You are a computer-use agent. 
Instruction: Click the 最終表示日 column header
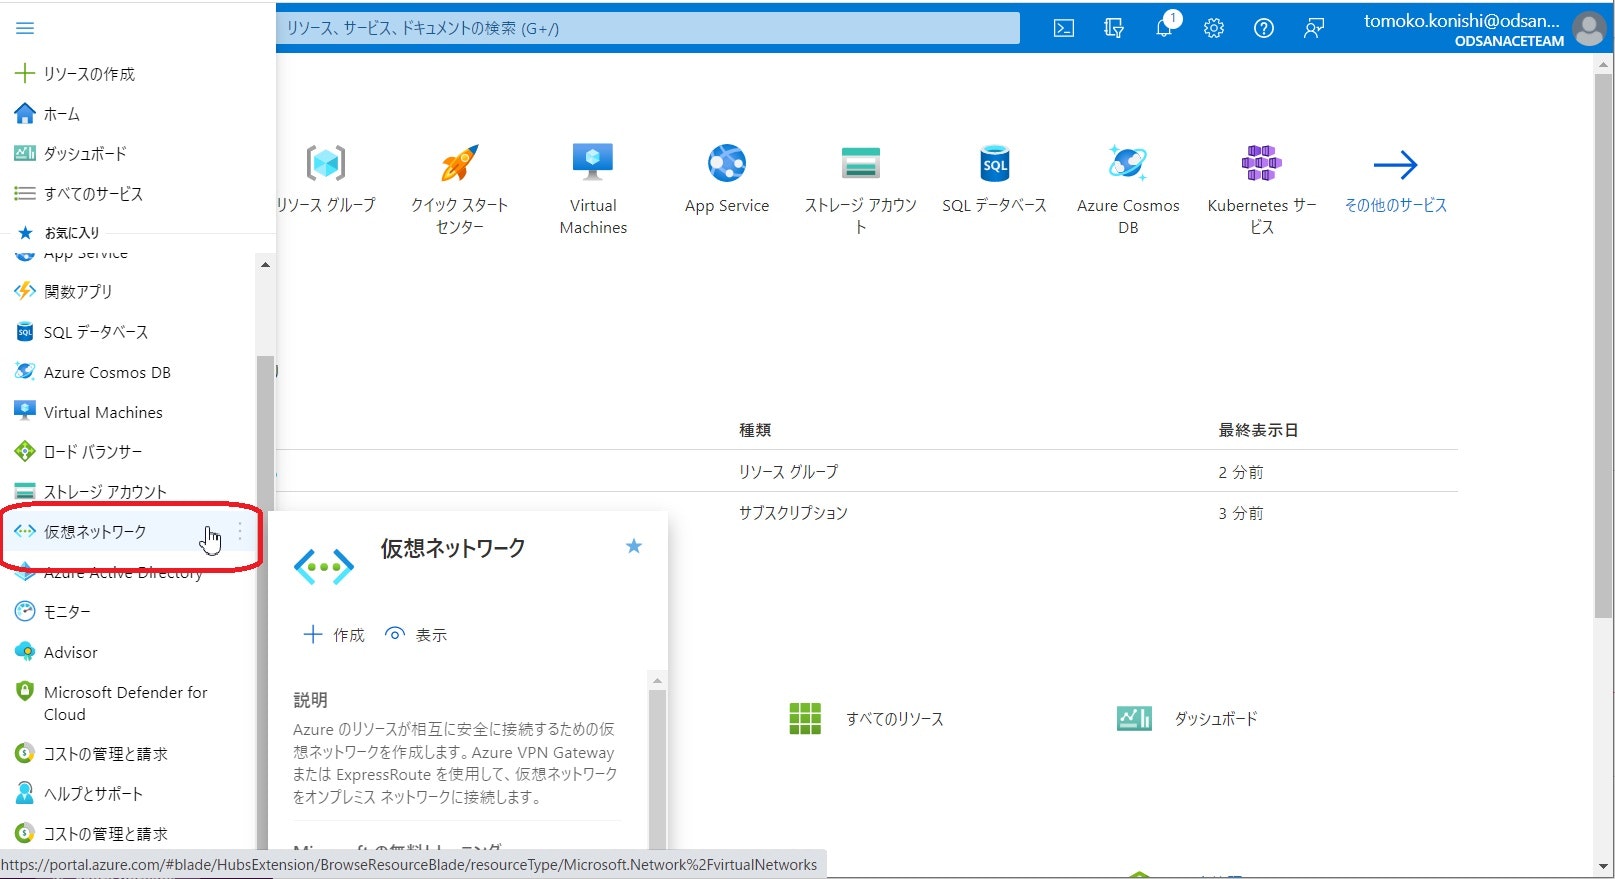point(1258,430)
